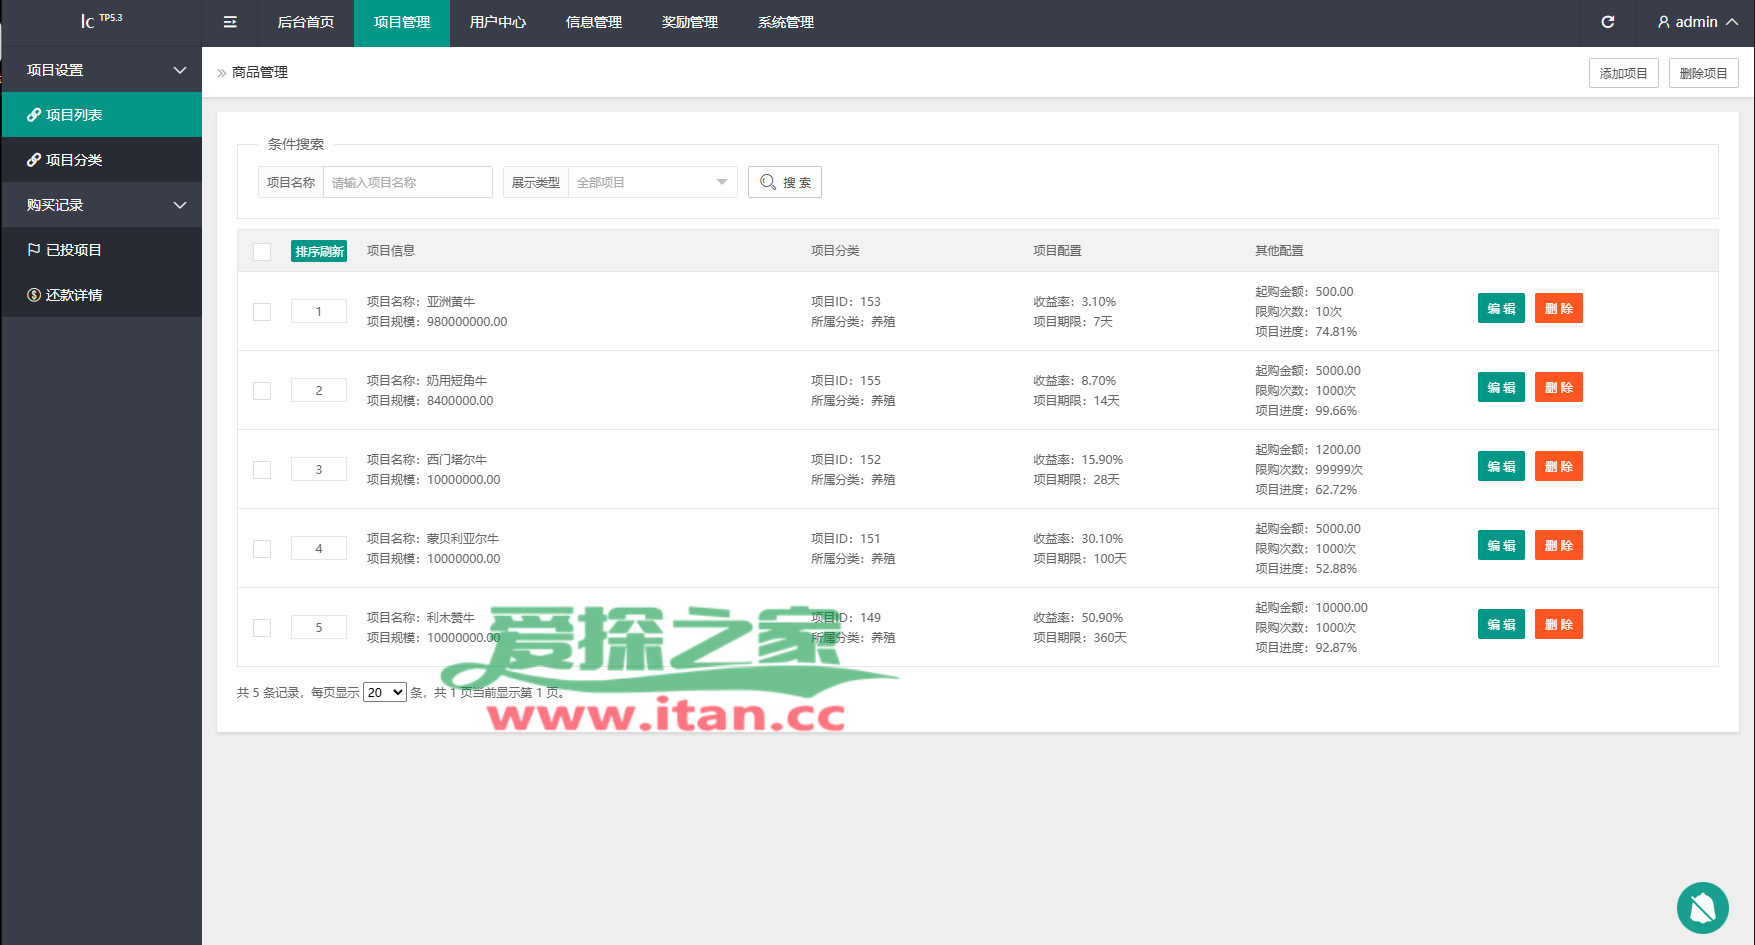
Task: Check the checkbox for 亚洲黄牛 row
Action: (x=262, y=312)
